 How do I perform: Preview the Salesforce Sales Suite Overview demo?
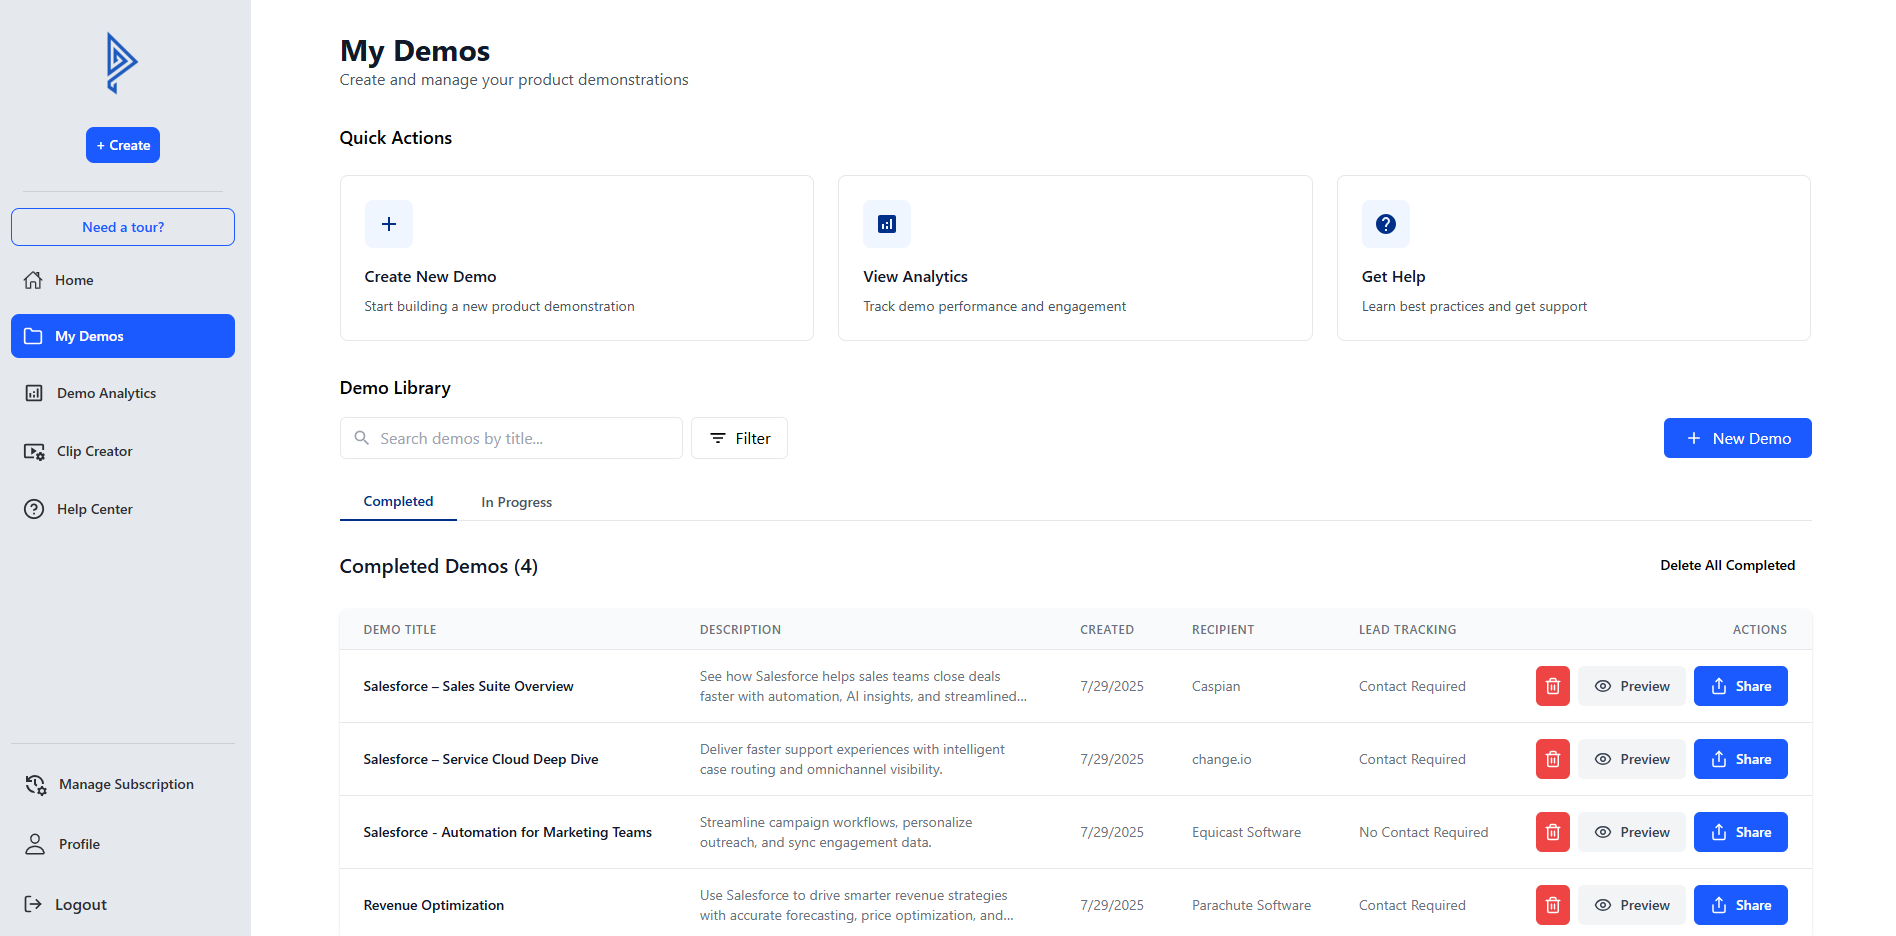pyautogui.click(x=1632, y=686)
